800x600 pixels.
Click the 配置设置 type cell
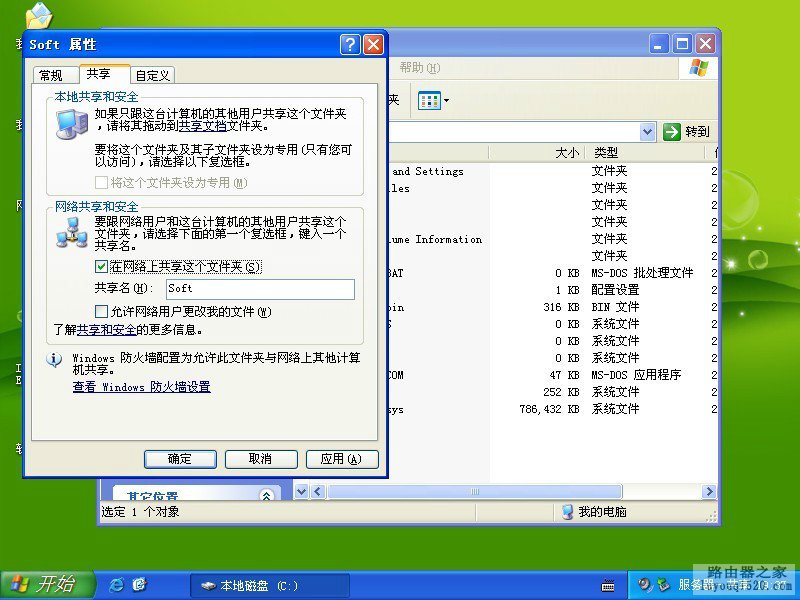tap(615, 290)
